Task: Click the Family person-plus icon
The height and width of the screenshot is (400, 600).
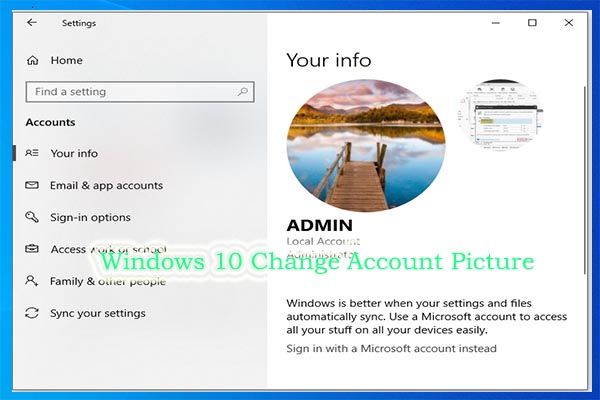Action: [x=32, y=281]
